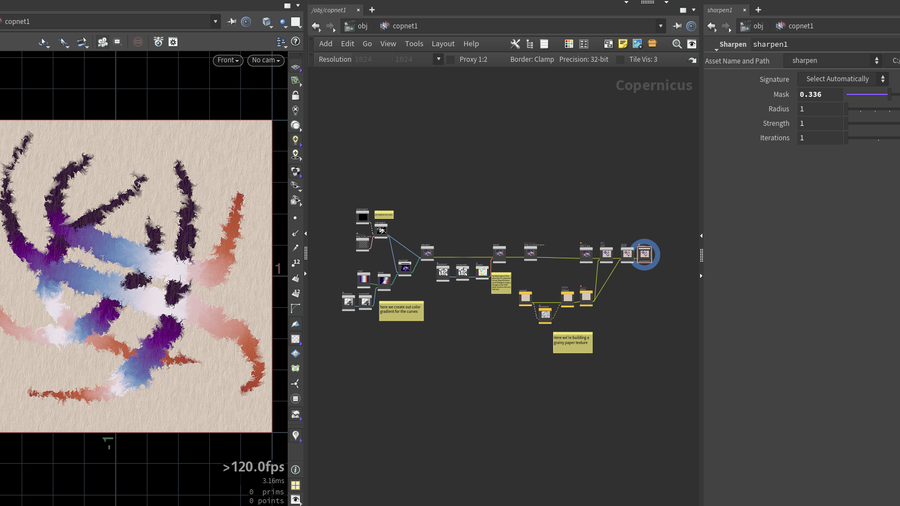Toggle the Proxy 1:2 checkbox
The height and width of the screenshot is (506, 900).
tap(453, 60)
